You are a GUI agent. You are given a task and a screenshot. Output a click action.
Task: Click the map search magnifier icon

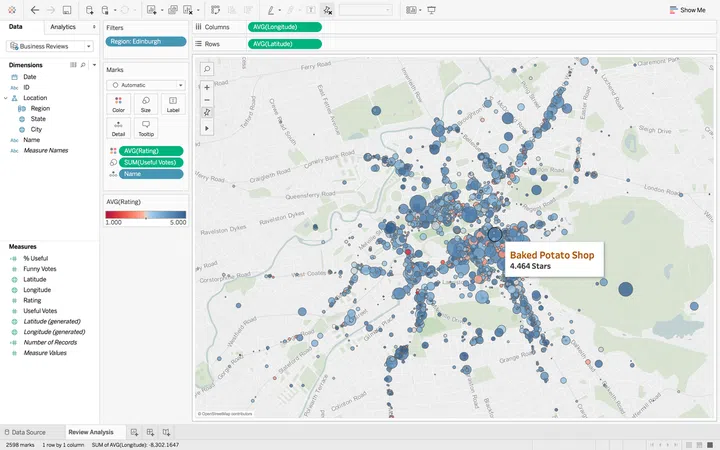point(207,69)
